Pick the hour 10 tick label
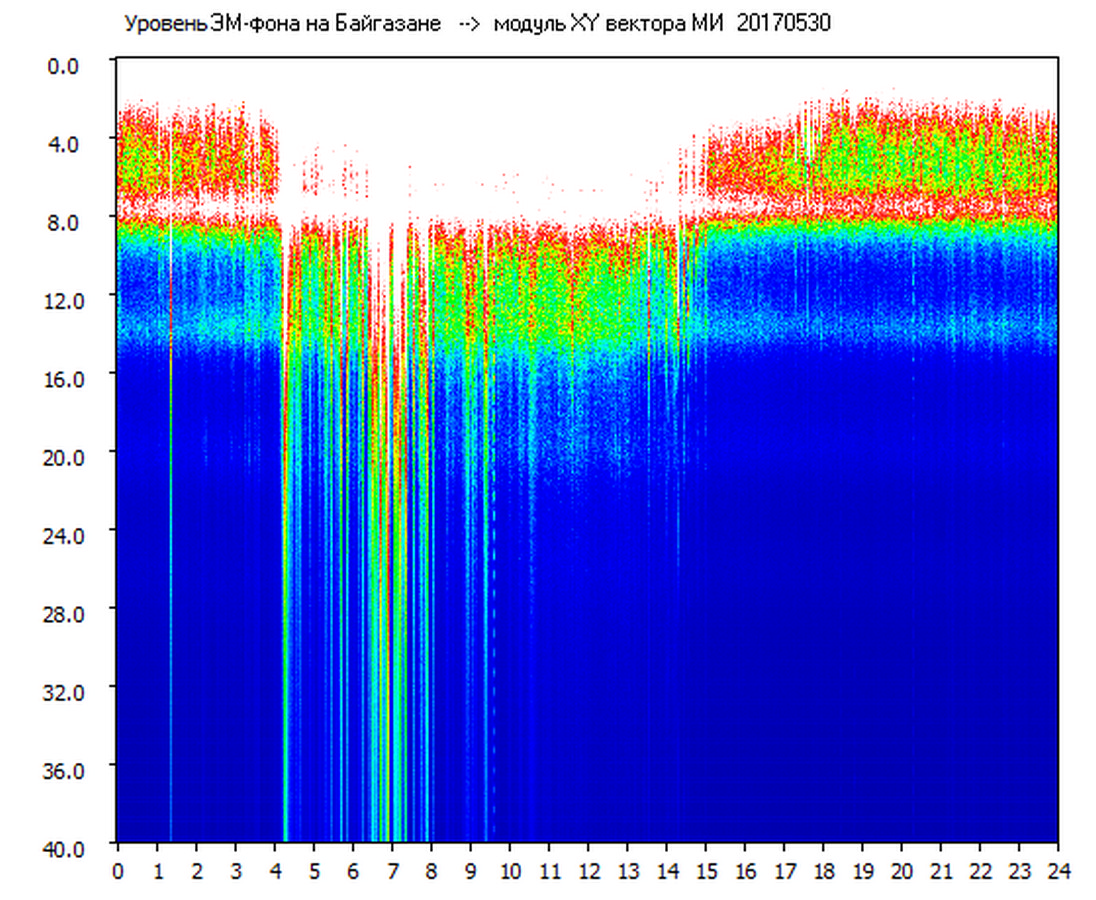This screenshot has width=1096, height=900. click(510, 871)
